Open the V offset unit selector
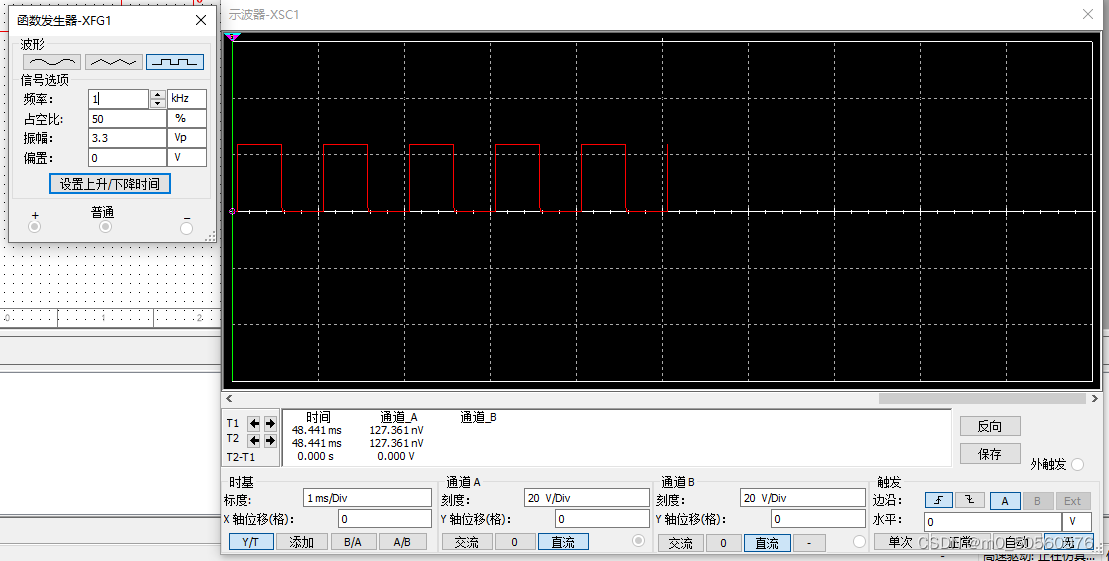 click(187, 158)
